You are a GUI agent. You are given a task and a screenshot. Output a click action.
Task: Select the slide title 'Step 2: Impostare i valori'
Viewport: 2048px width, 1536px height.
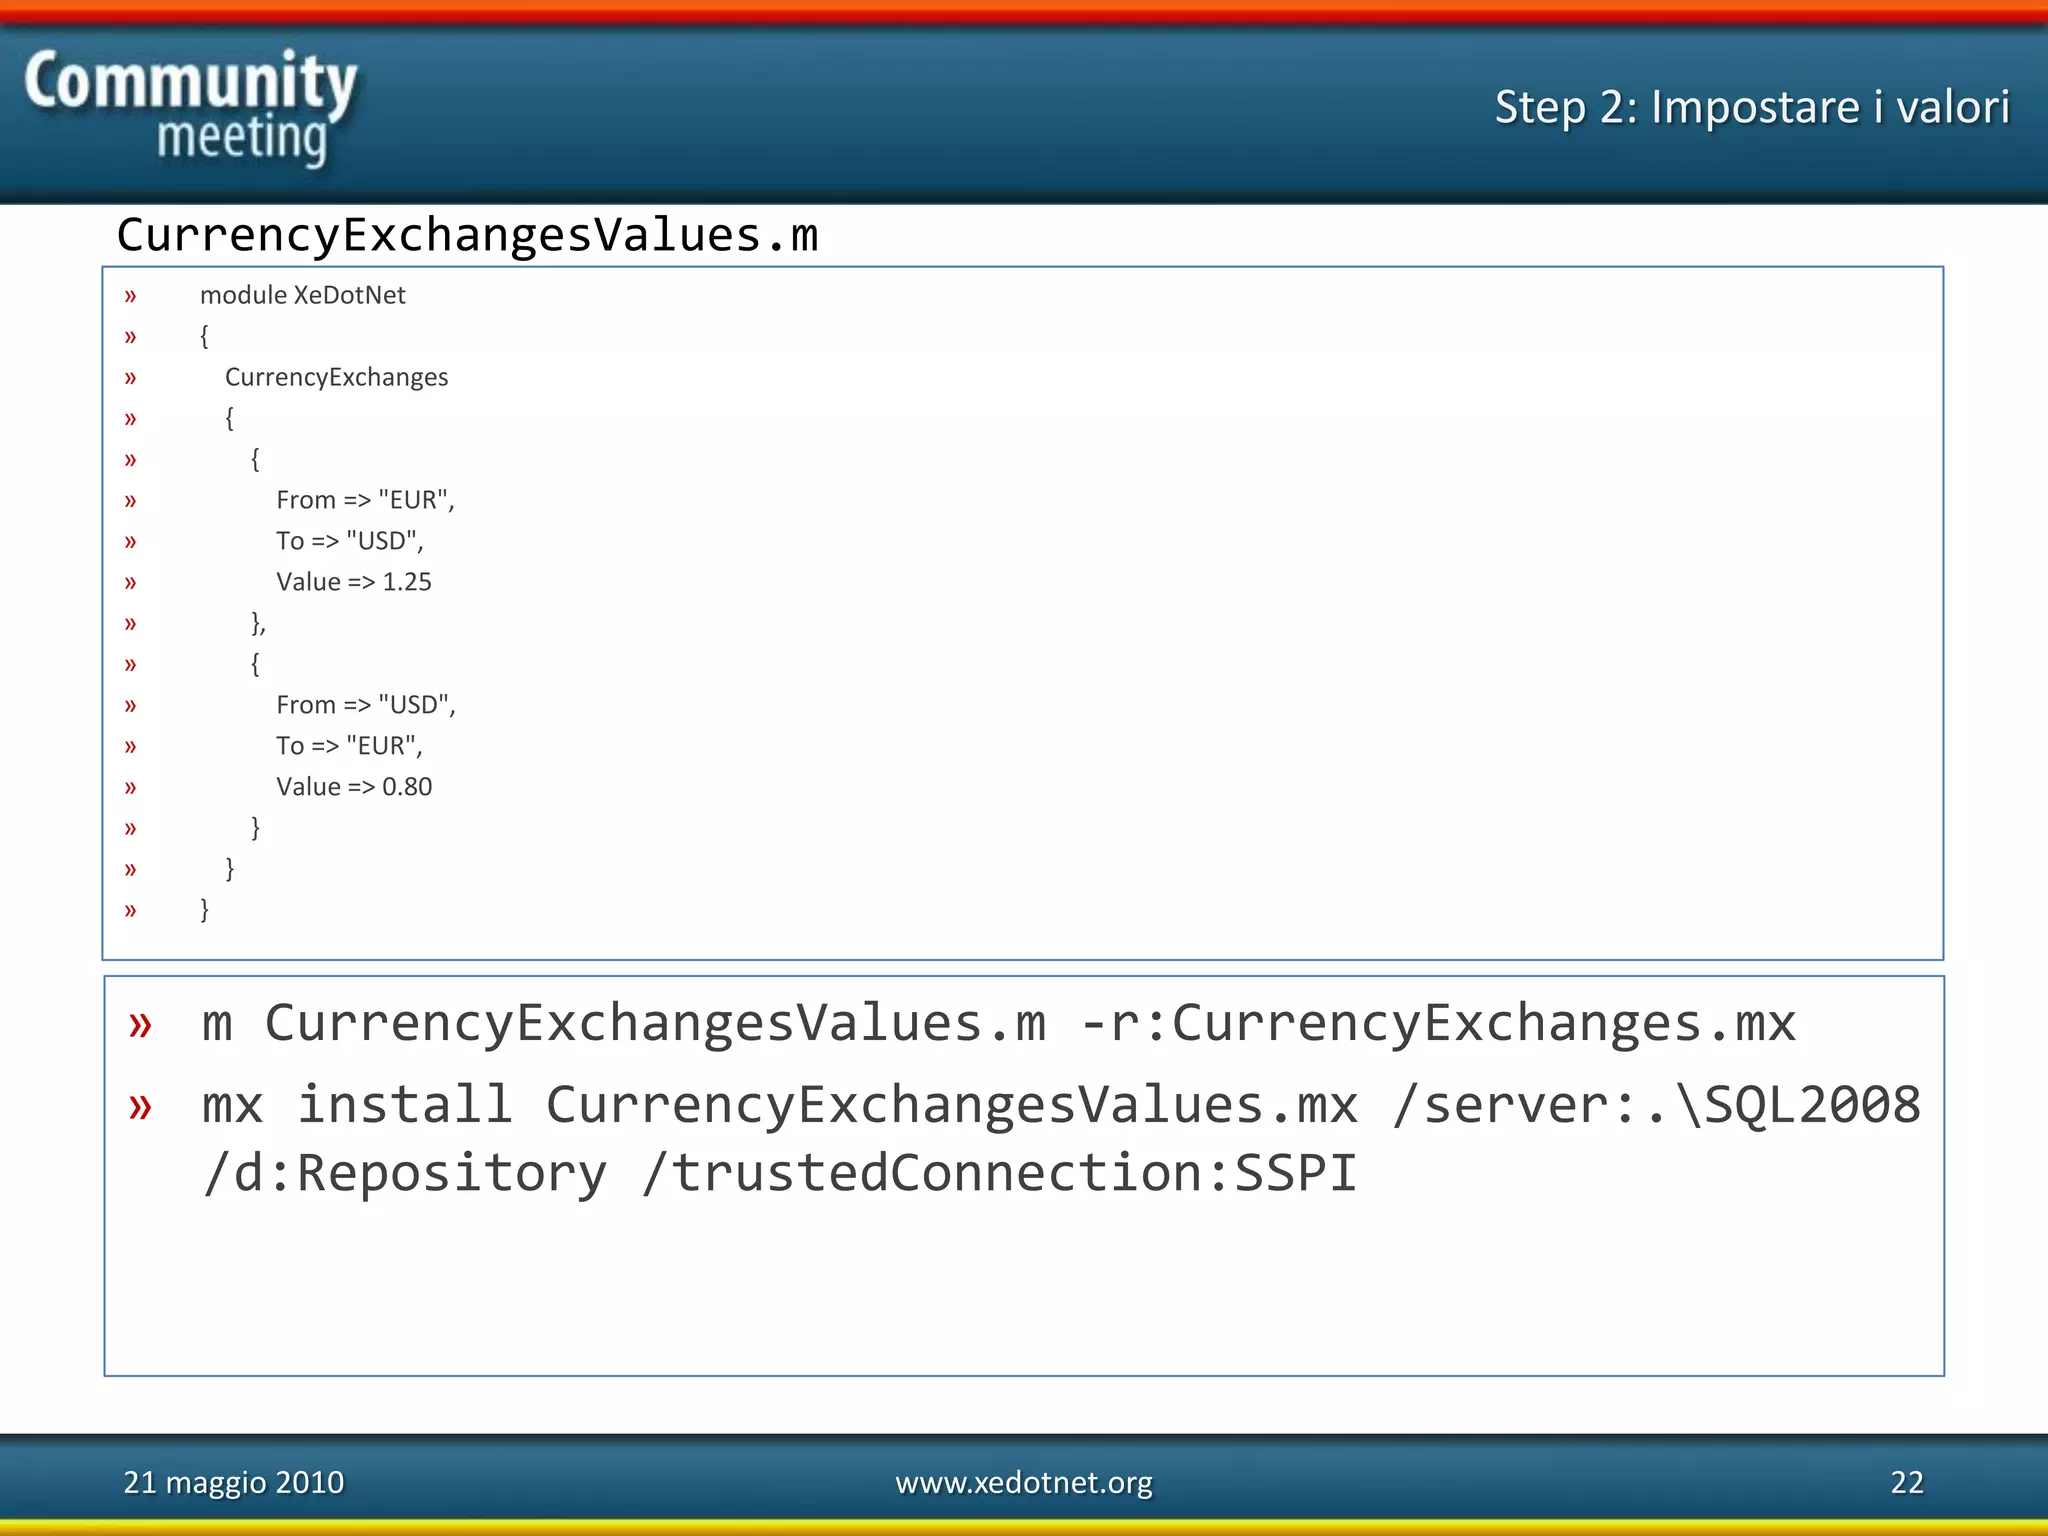click(x=1752, y=107)
